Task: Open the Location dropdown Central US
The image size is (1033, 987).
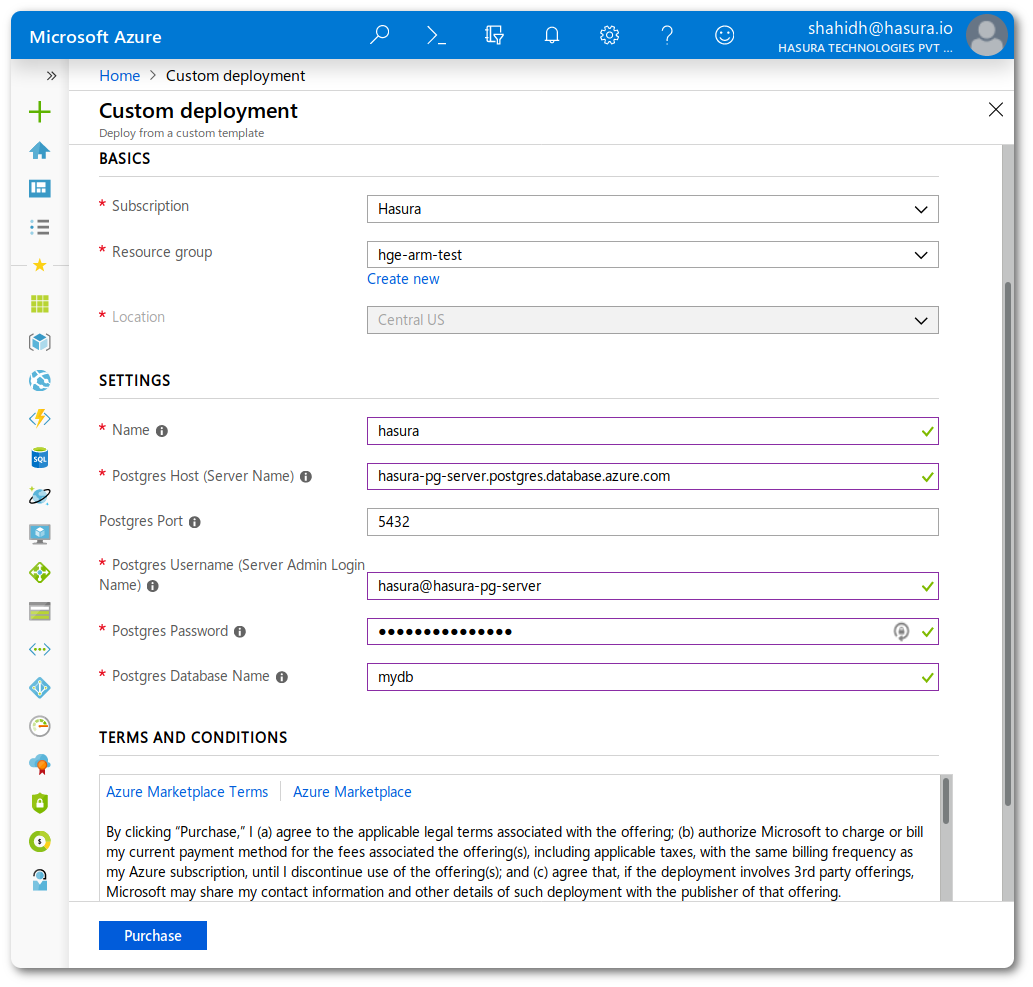Action: point(652,320)
